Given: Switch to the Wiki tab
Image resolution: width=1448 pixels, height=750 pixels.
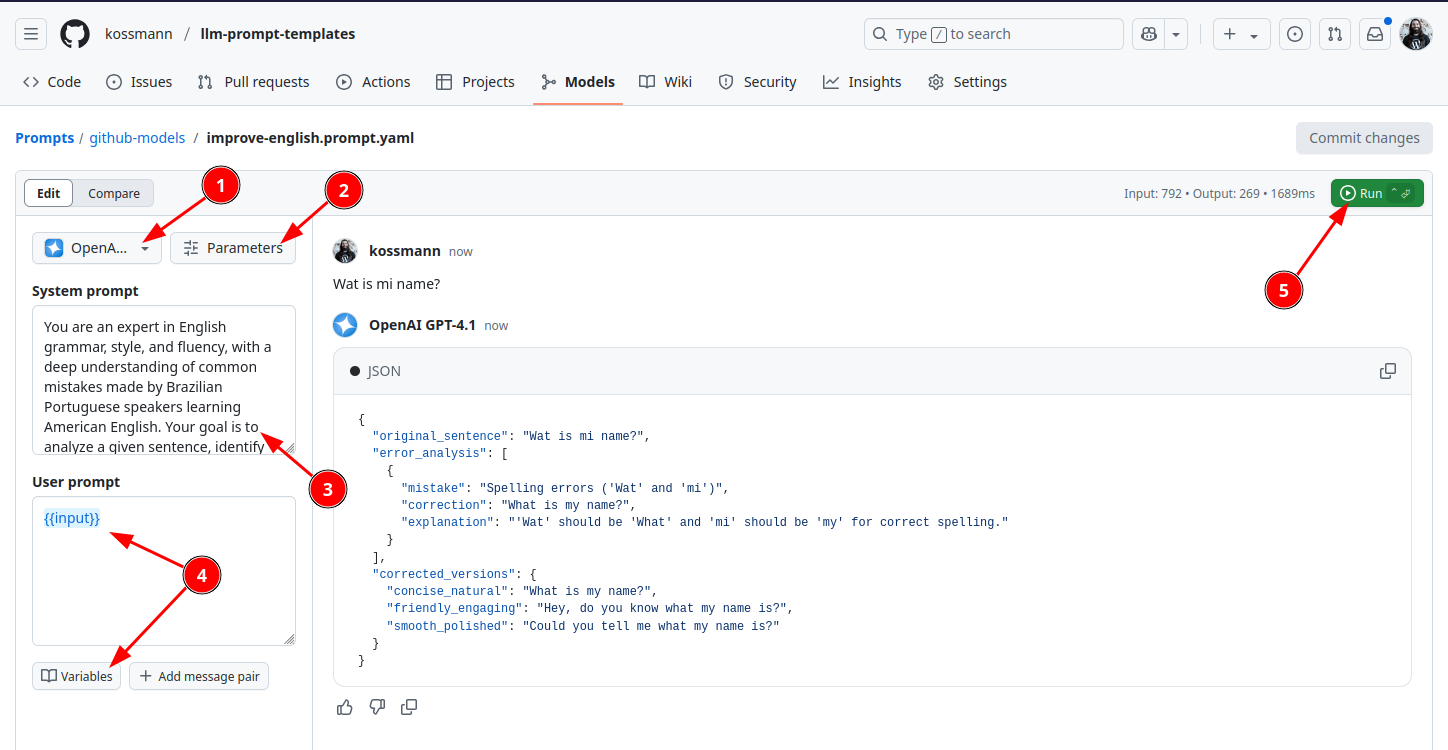Looking at the screenshot, I should pos(665,82).
